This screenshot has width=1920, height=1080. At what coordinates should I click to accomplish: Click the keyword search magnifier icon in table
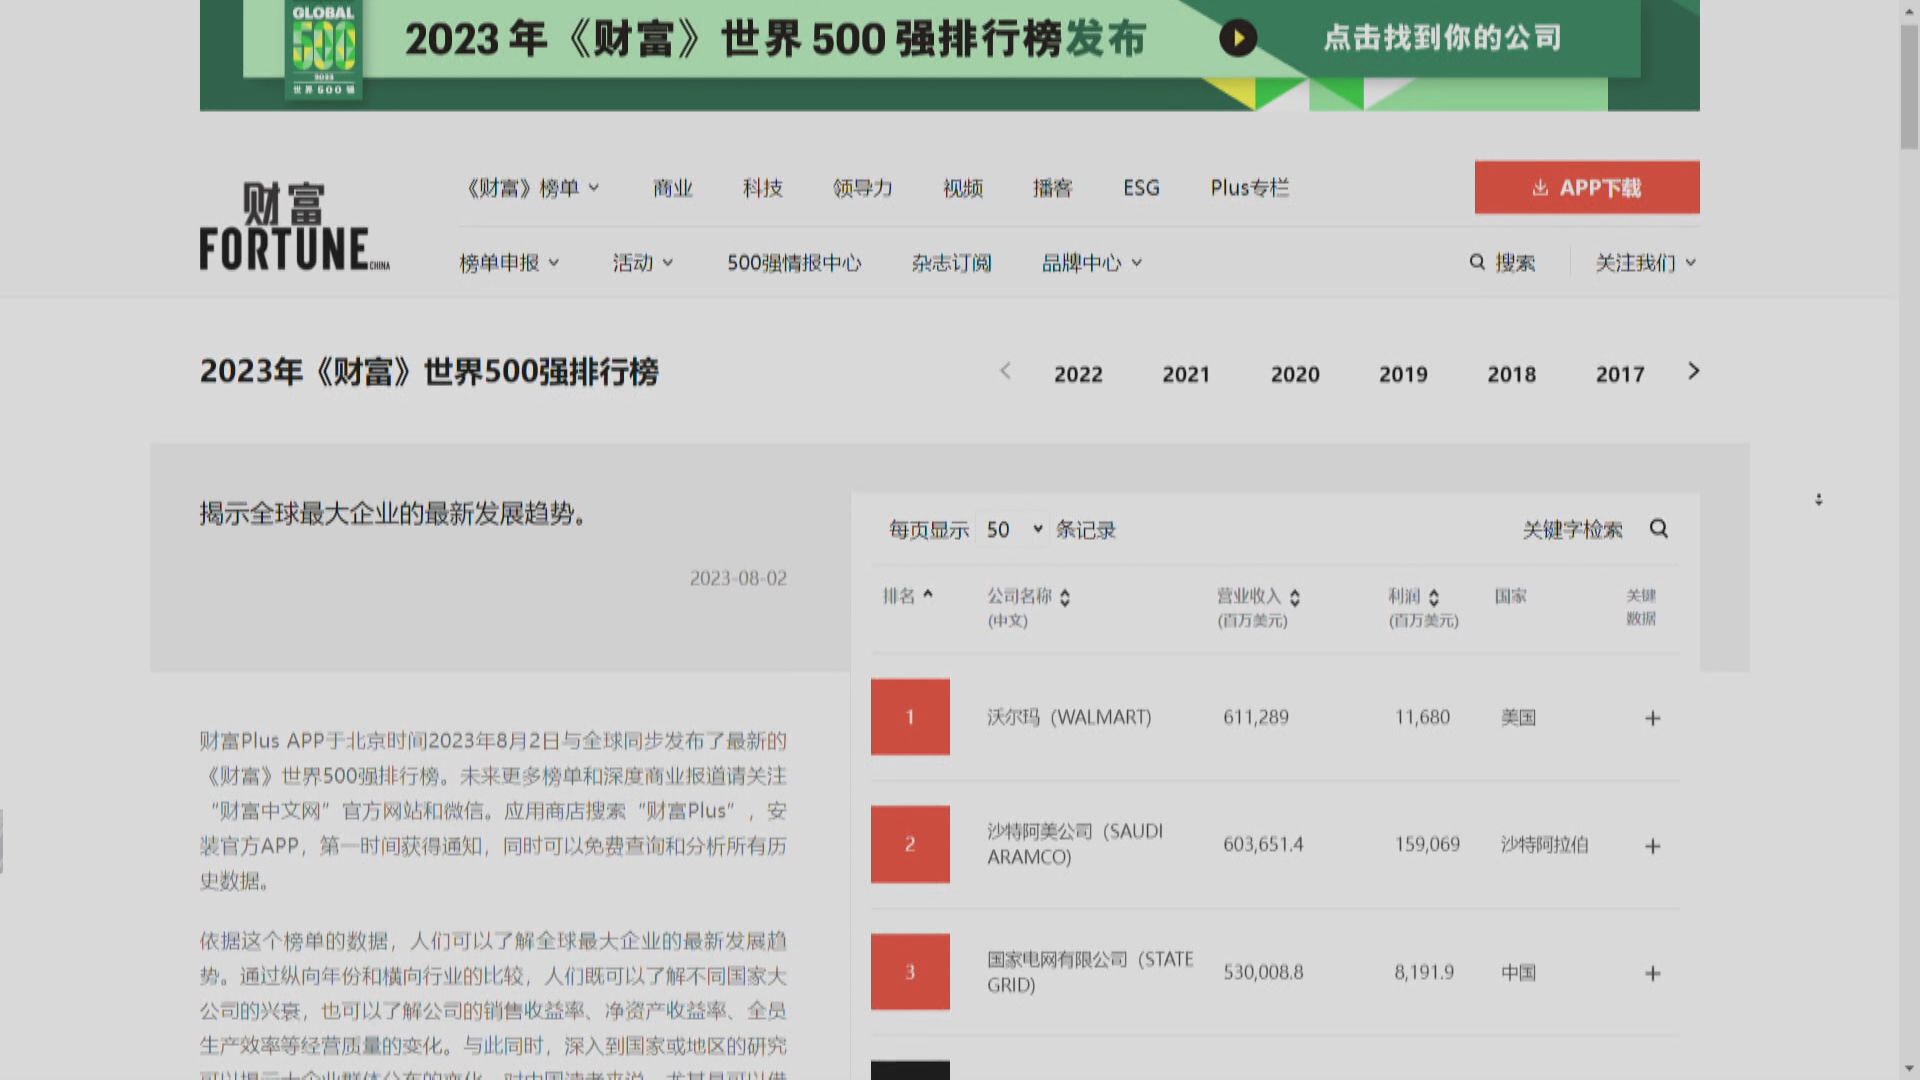pyautogui.click(x=1659, y=529)
